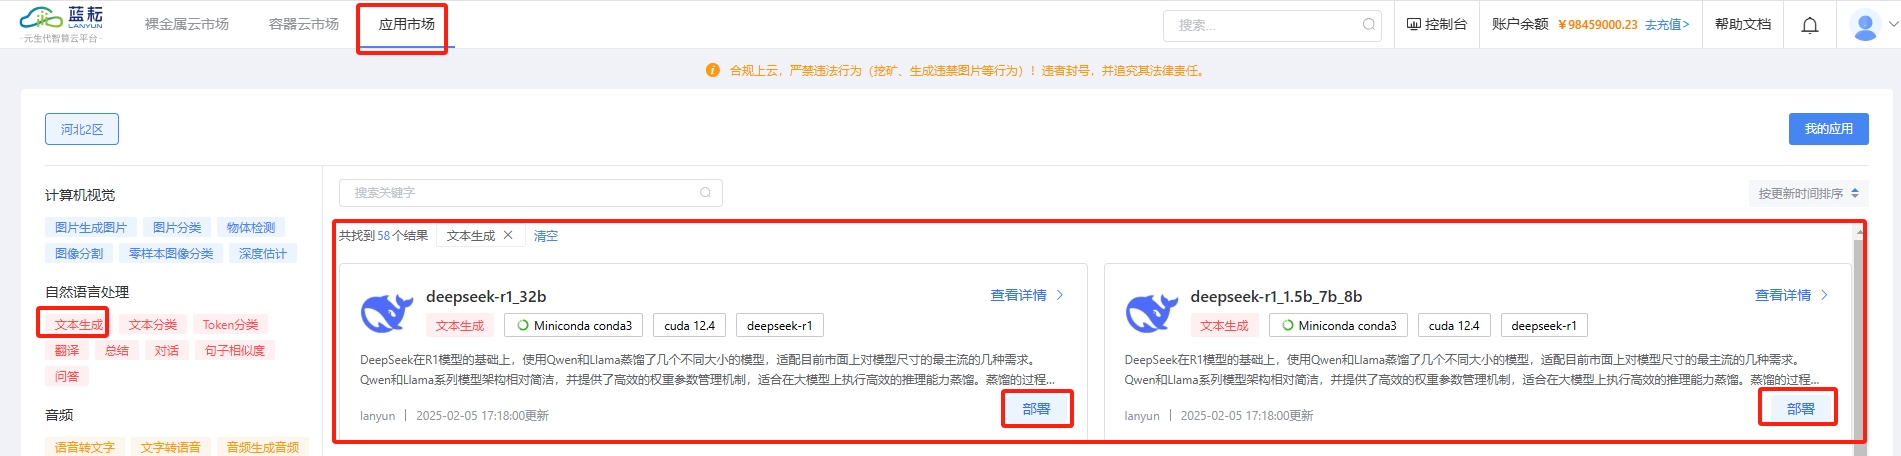Filter by Token分类 tag

click(231, 324)
